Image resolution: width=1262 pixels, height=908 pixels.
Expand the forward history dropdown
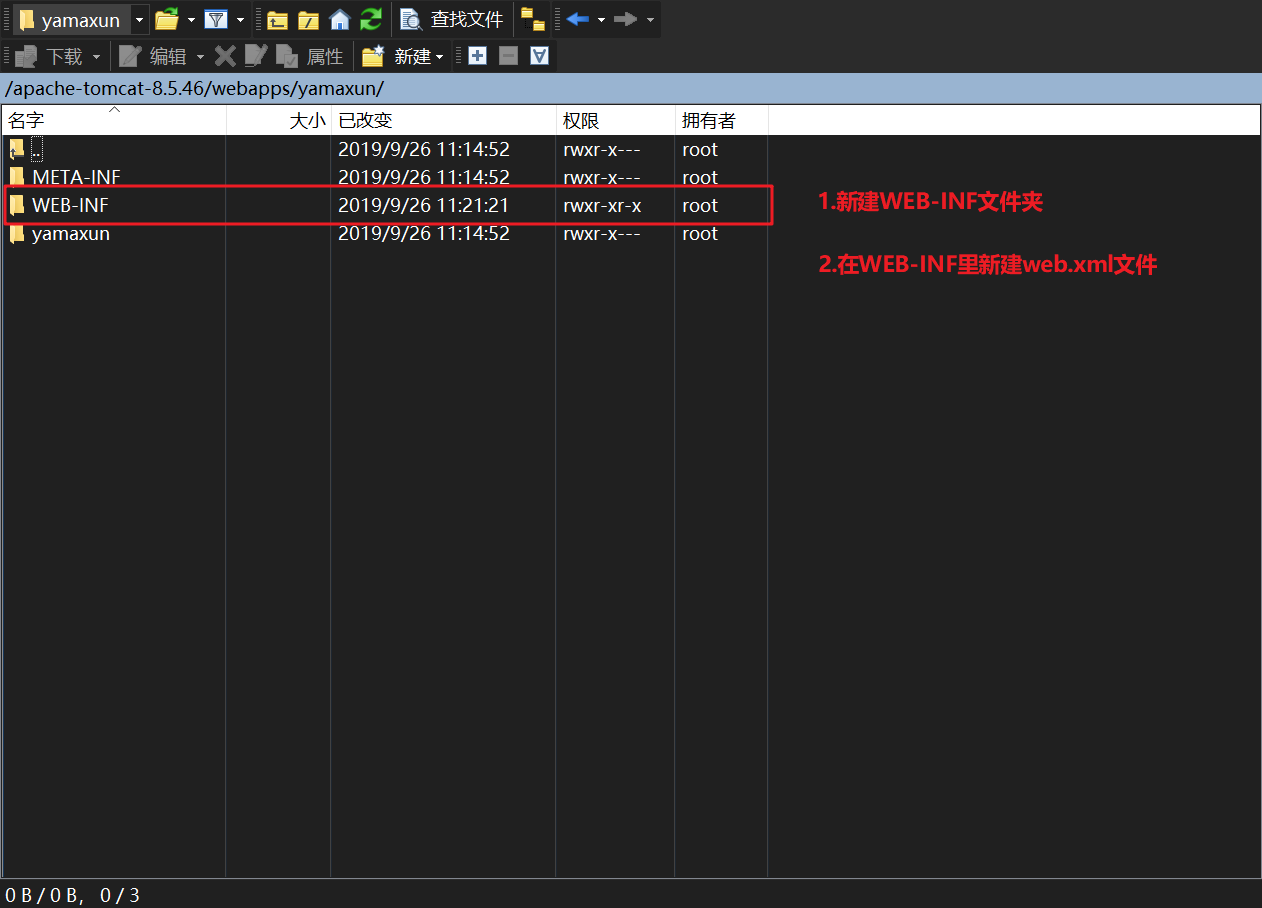[x=650, y=19]
